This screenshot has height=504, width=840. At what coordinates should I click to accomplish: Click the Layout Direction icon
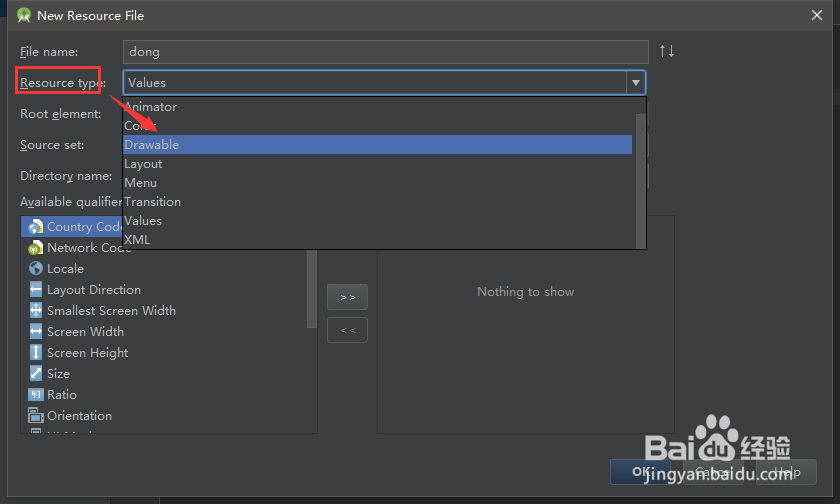[35, 289]
